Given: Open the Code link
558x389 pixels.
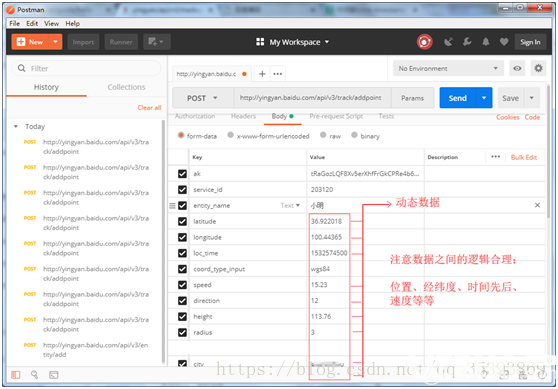Looking at the screenshot, I should (x=532, y=117).
